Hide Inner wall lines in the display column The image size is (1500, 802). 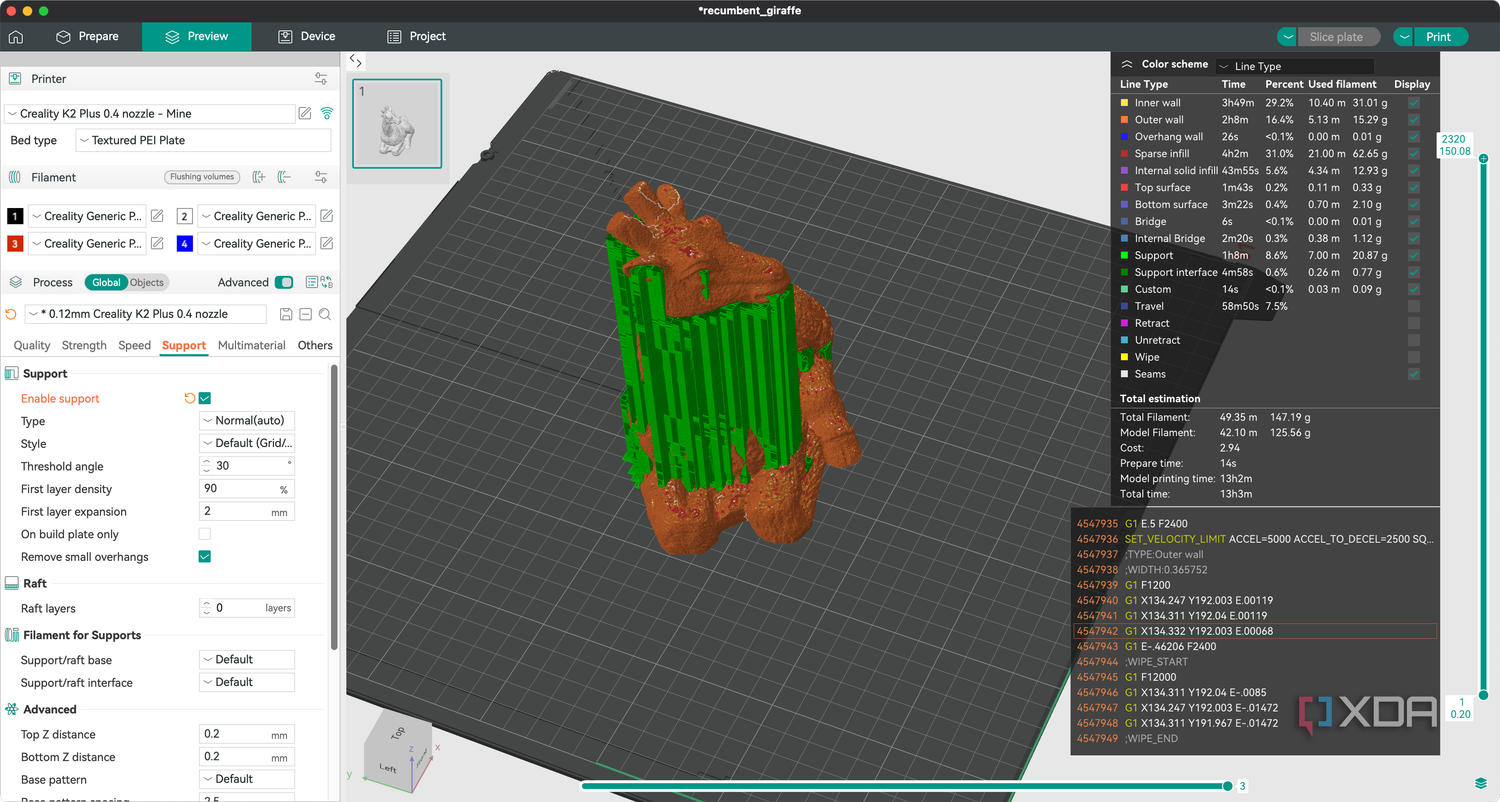pyautogui.click(x=1413, y=102)
